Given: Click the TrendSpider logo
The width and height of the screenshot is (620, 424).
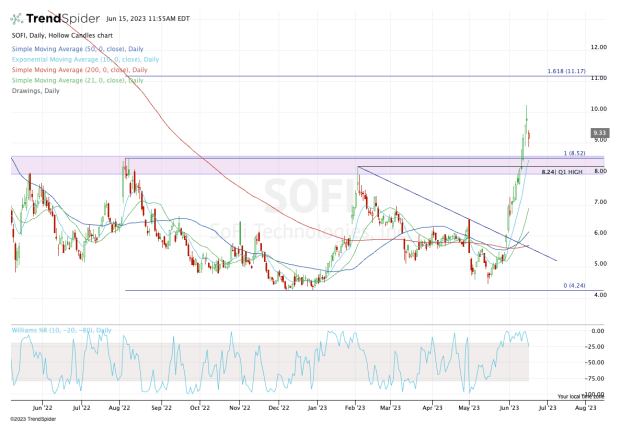Looking at the screenshot, I should 55,19.
